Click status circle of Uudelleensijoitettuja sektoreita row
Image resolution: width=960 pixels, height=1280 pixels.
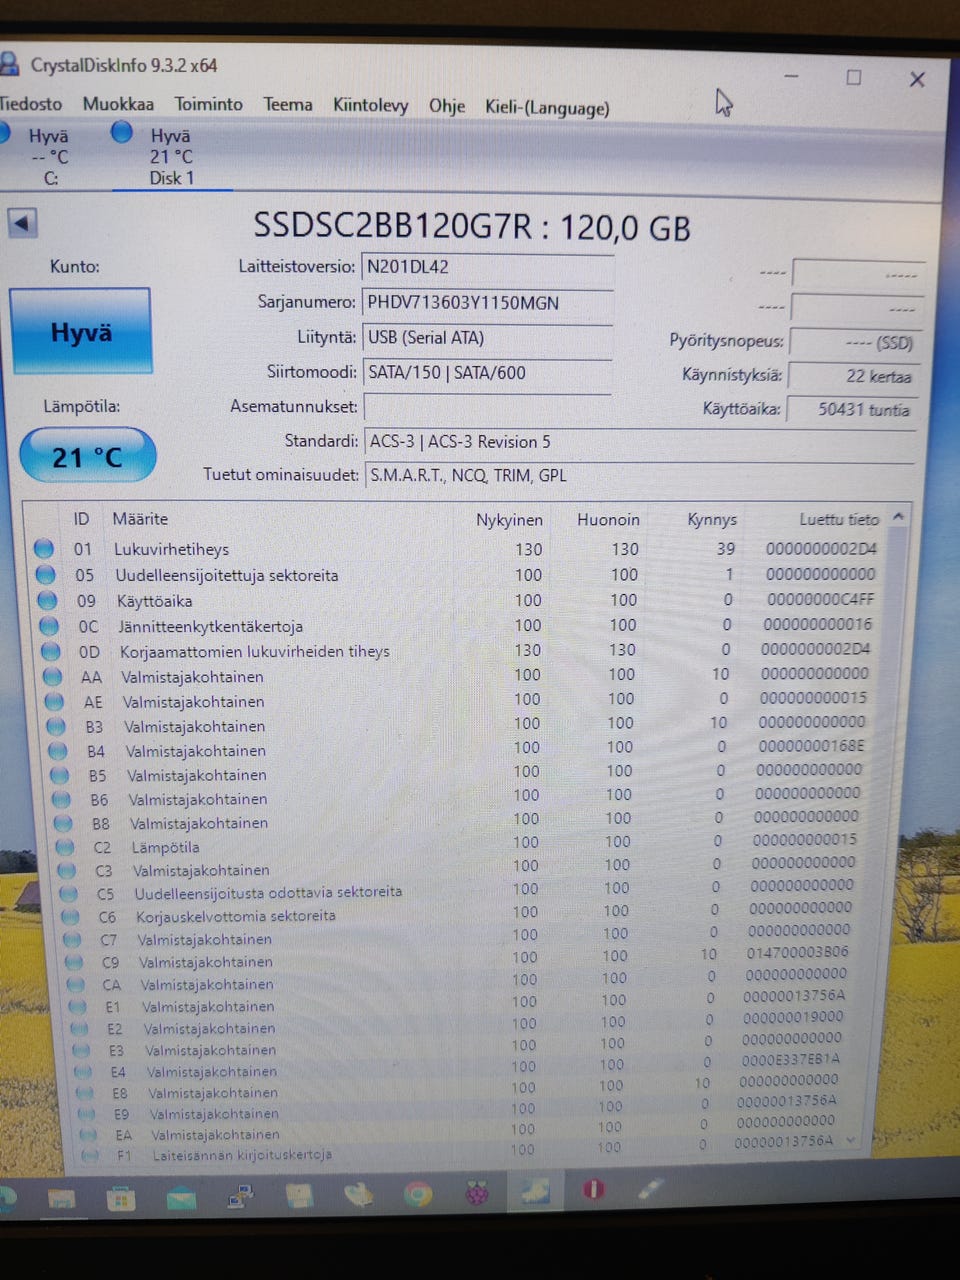click(45, 574)
